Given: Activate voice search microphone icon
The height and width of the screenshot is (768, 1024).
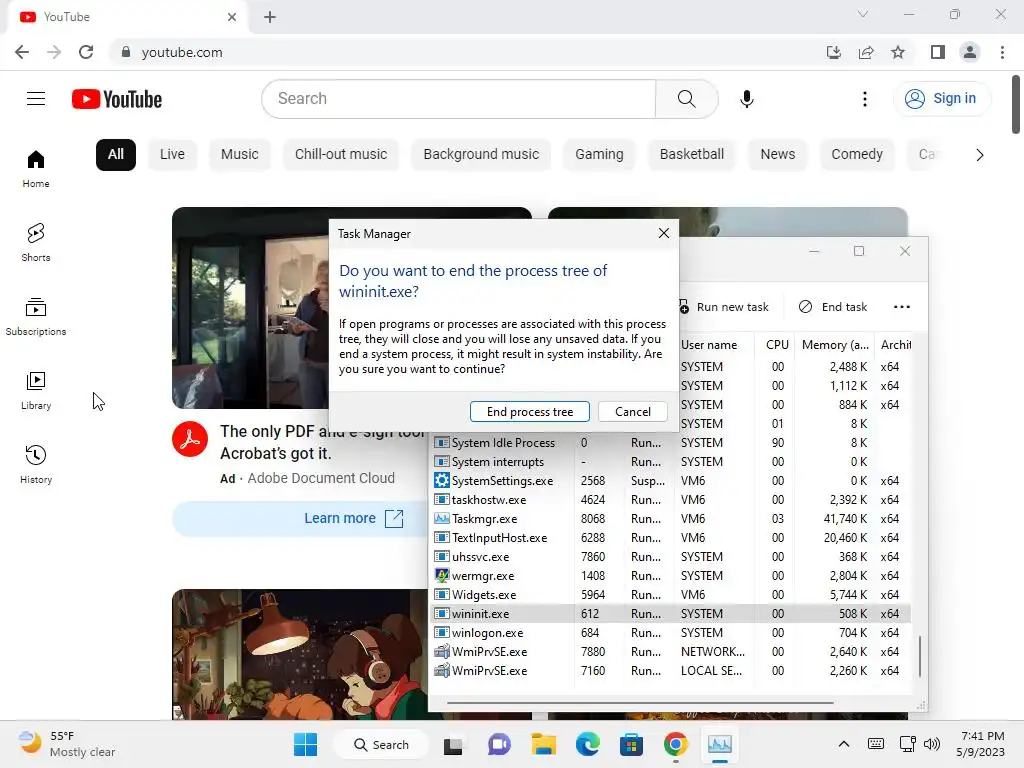Looking at the screenshot, I should tap(746, 99).
